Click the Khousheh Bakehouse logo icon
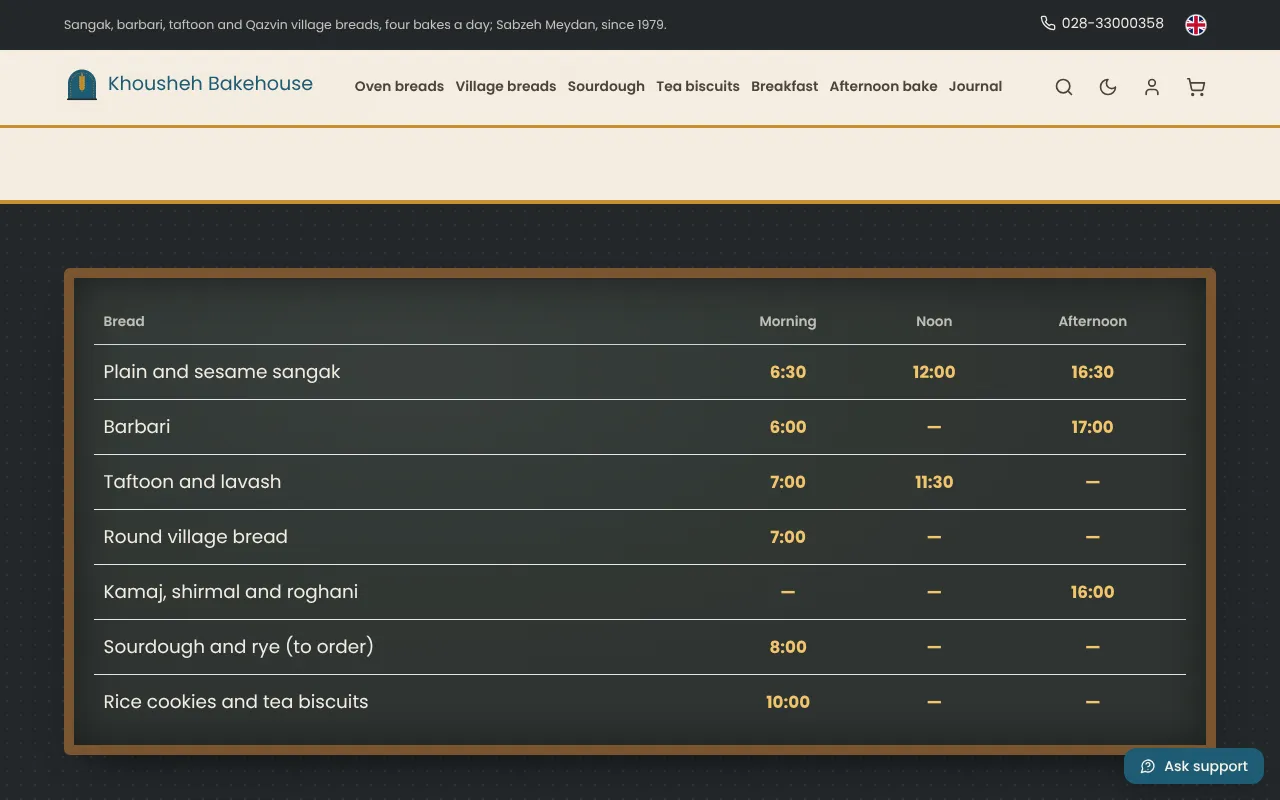This screenshot has width=1280, height=800. [82, 85]
